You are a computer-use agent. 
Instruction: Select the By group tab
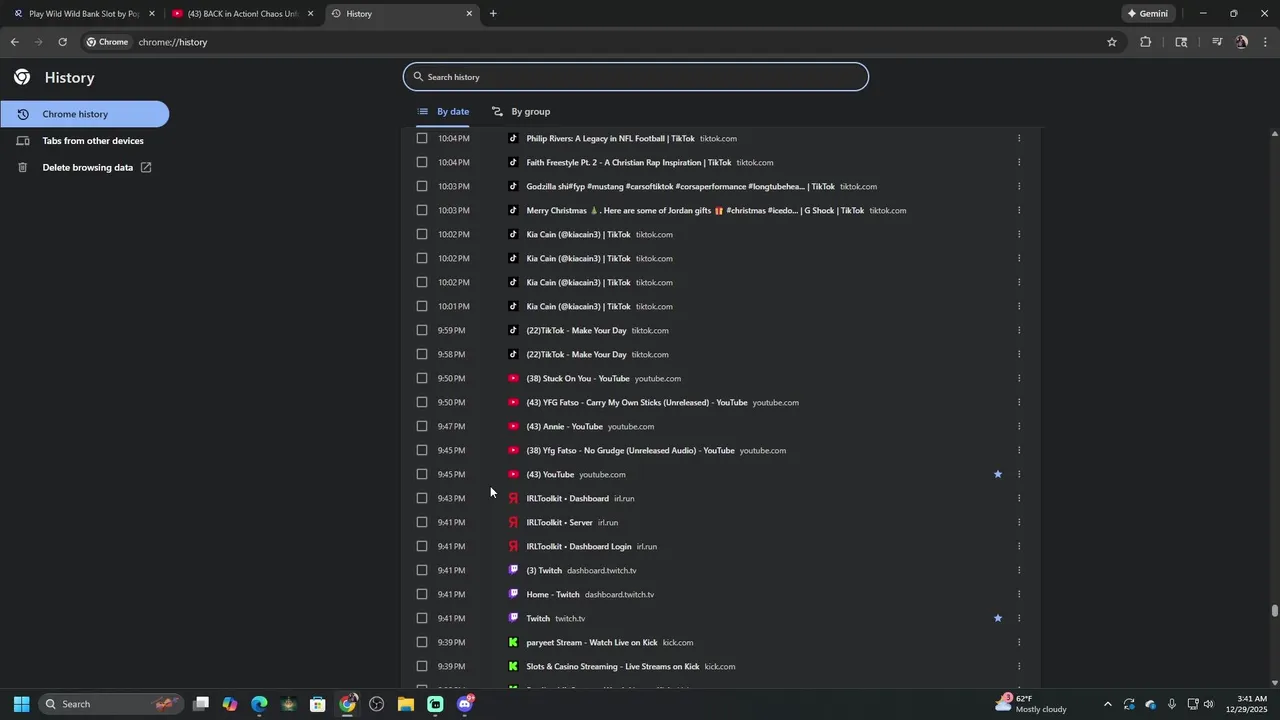521,112
